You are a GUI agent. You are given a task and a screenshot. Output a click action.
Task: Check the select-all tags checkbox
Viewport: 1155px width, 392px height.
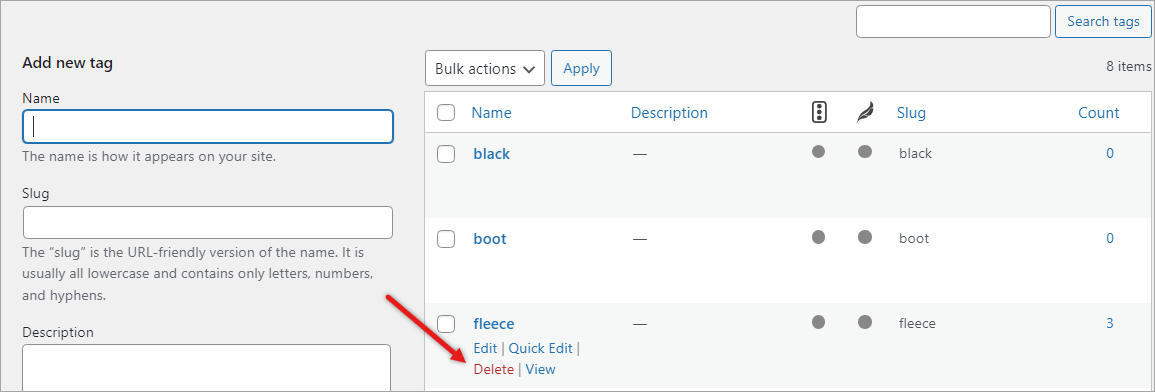446,113
